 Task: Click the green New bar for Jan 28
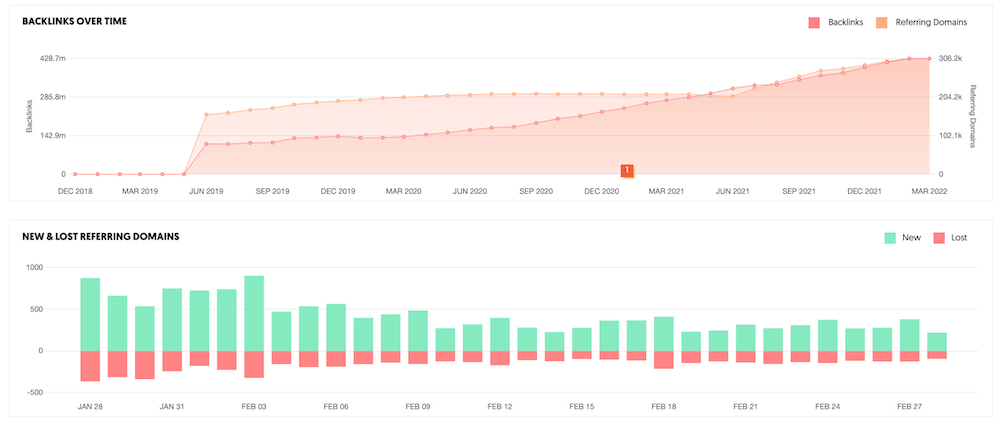90,314
